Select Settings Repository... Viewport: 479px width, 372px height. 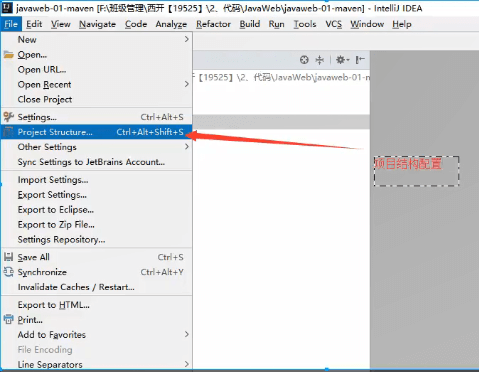[x=97, y=239]
